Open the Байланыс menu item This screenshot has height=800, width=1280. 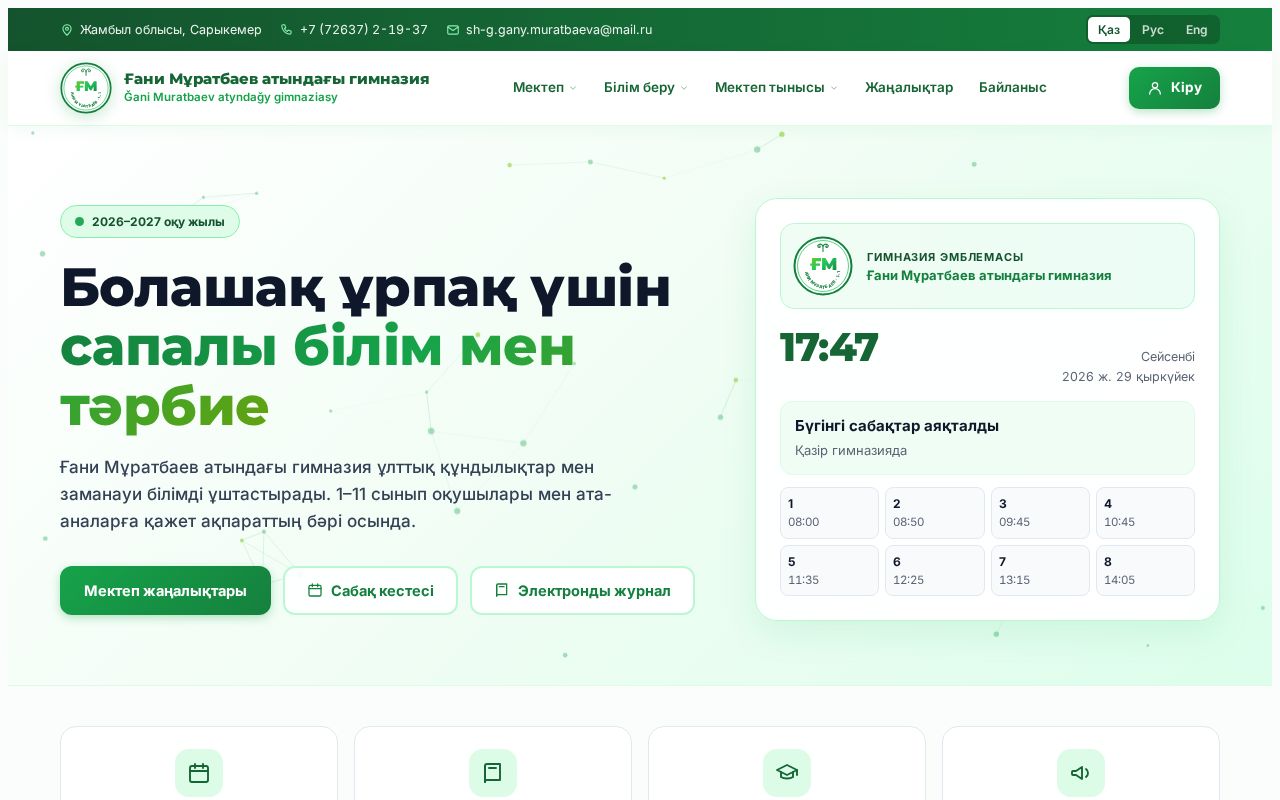pyautogui.click(x=1013, y=88)
